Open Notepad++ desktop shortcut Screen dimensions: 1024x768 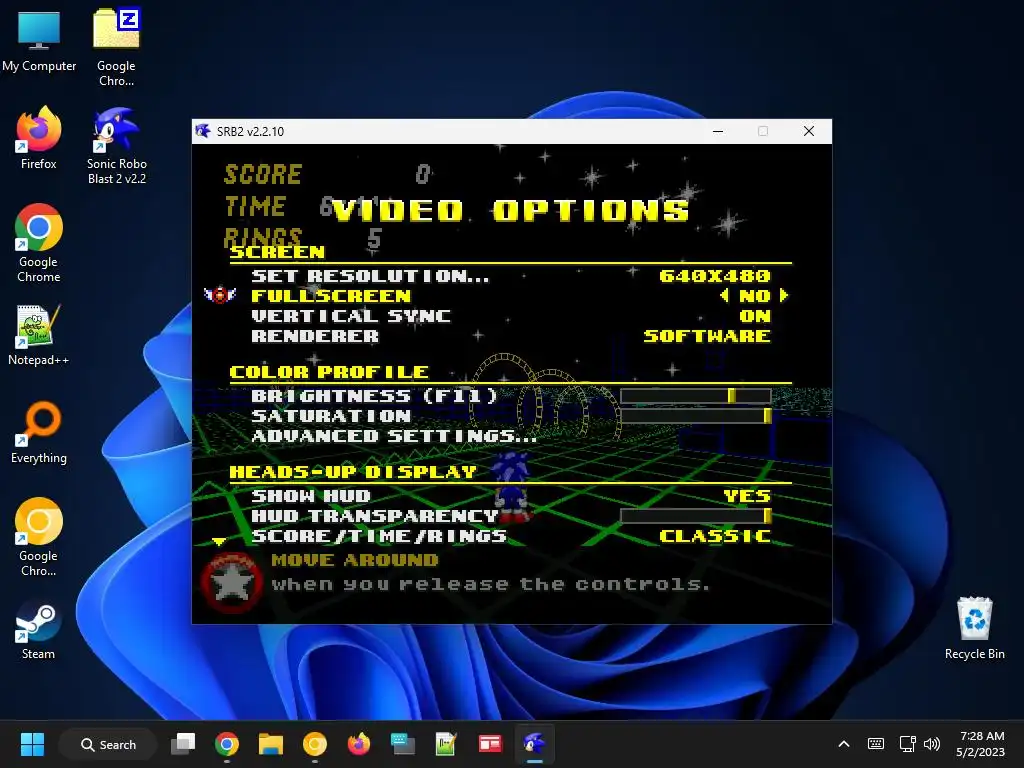pos(39,334)
